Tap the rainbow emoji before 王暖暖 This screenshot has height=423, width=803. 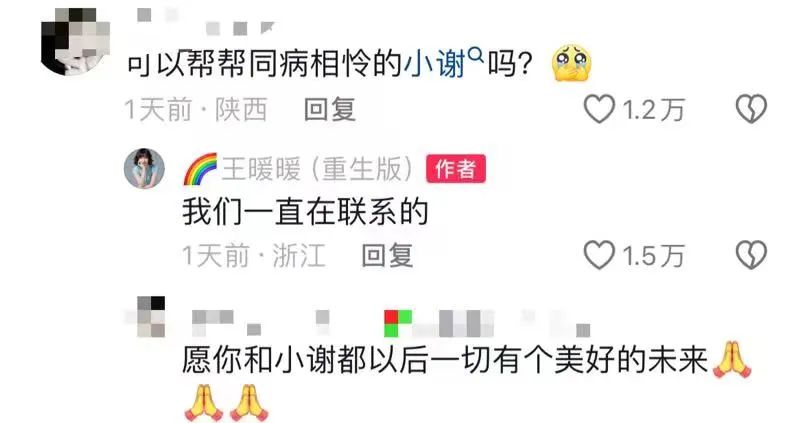[x=200, y=169]
